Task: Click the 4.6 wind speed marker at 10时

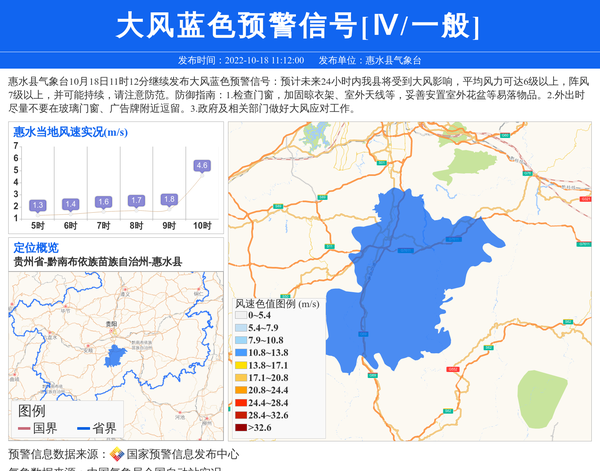Action: click(x=202, y=165)
